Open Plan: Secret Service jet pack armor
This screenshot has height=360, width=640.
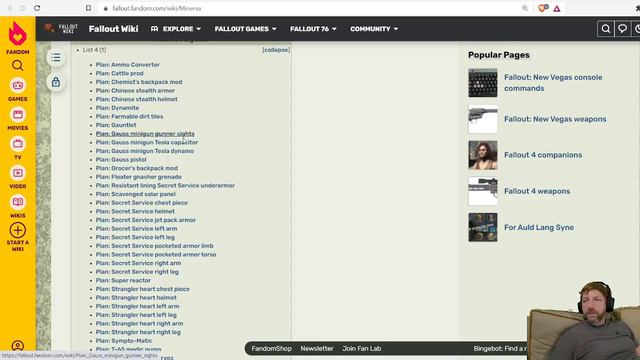click(x=146, y=220)
